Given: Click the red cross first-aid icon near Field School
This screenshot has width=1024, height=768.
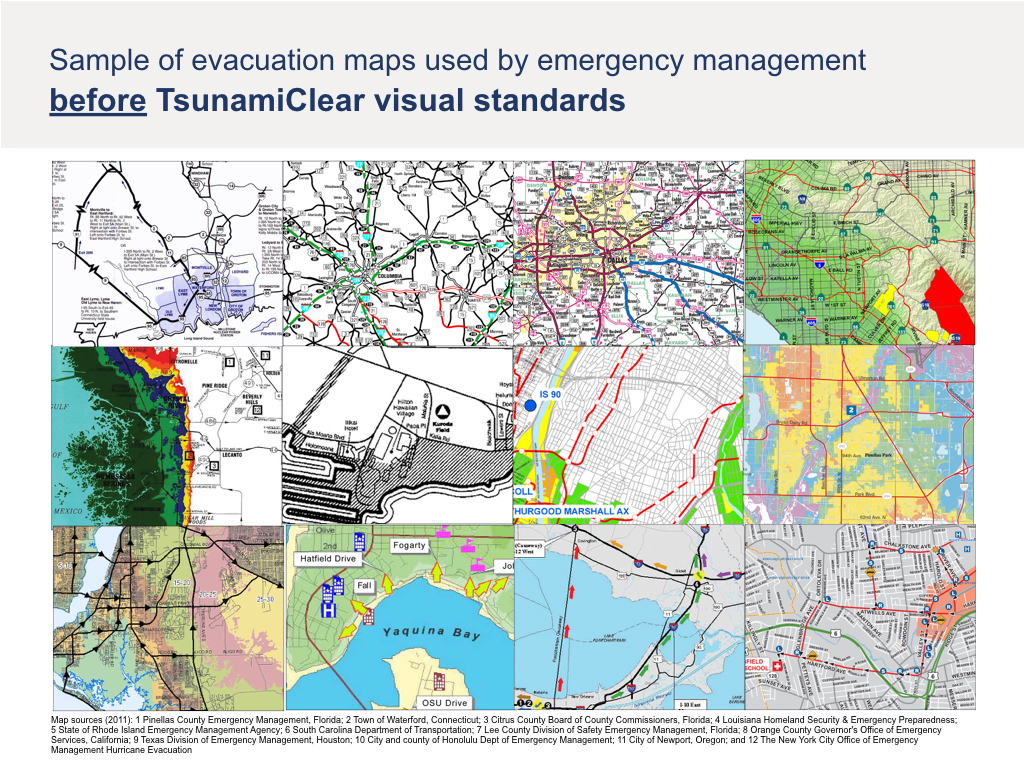Looking at the screenshot, I should pos(777,666).
